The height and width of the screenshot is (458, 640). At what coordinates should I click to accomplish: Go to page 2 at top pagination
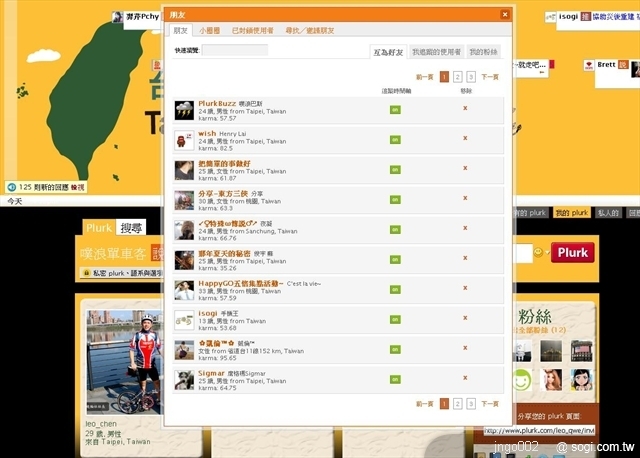[x=457, y=76]
